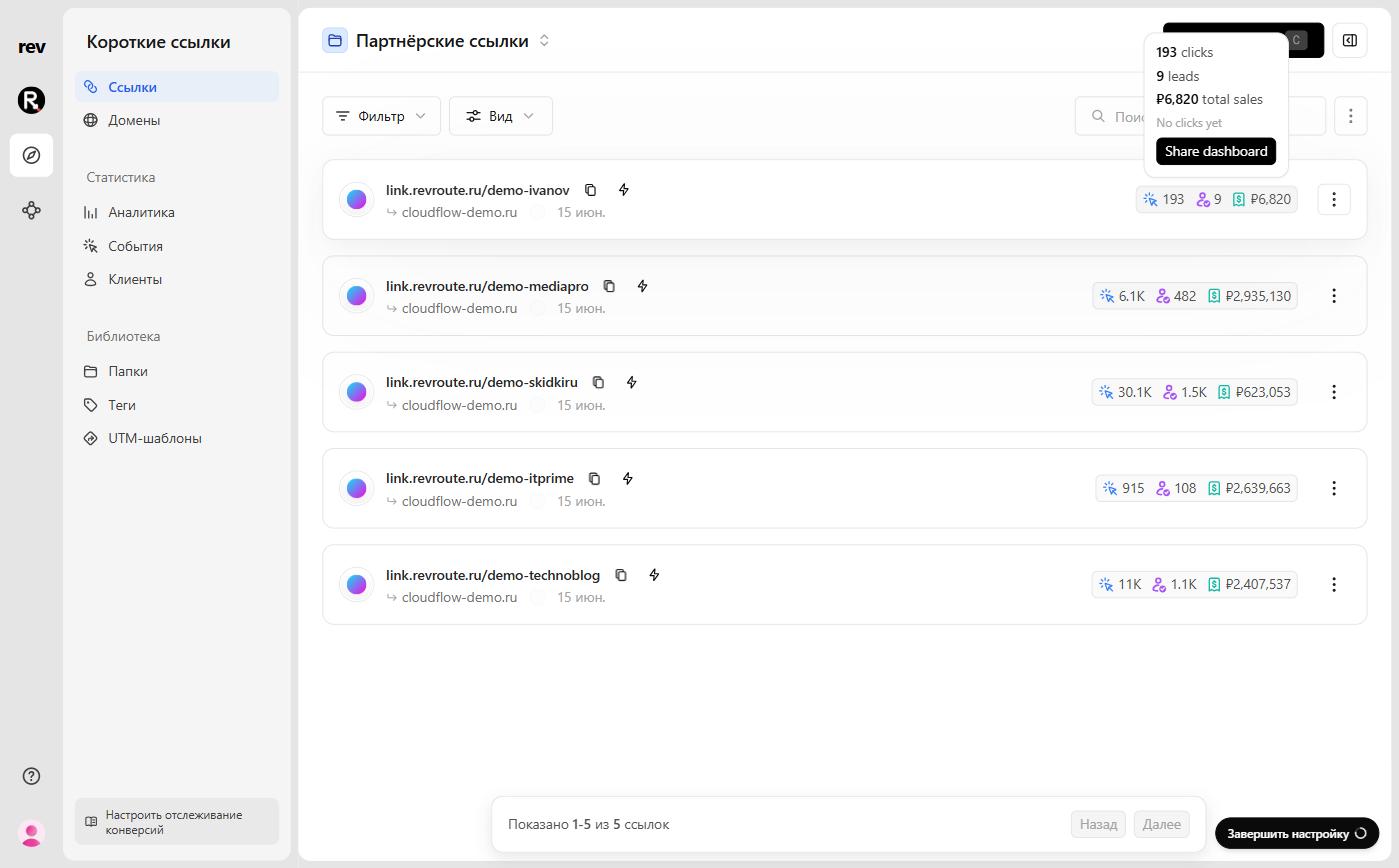
Task: Open the three-dot menu for demo-technoblog
Action: [x=1333, y=584]
